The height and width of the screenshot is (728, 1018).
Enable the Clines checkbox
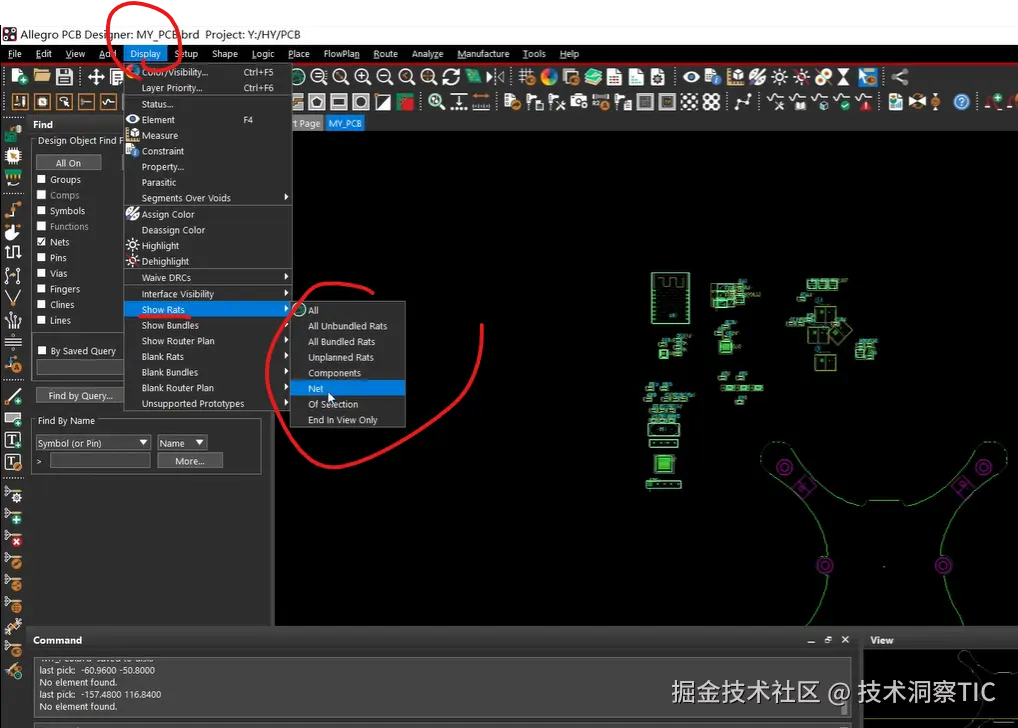click(42, 304)
